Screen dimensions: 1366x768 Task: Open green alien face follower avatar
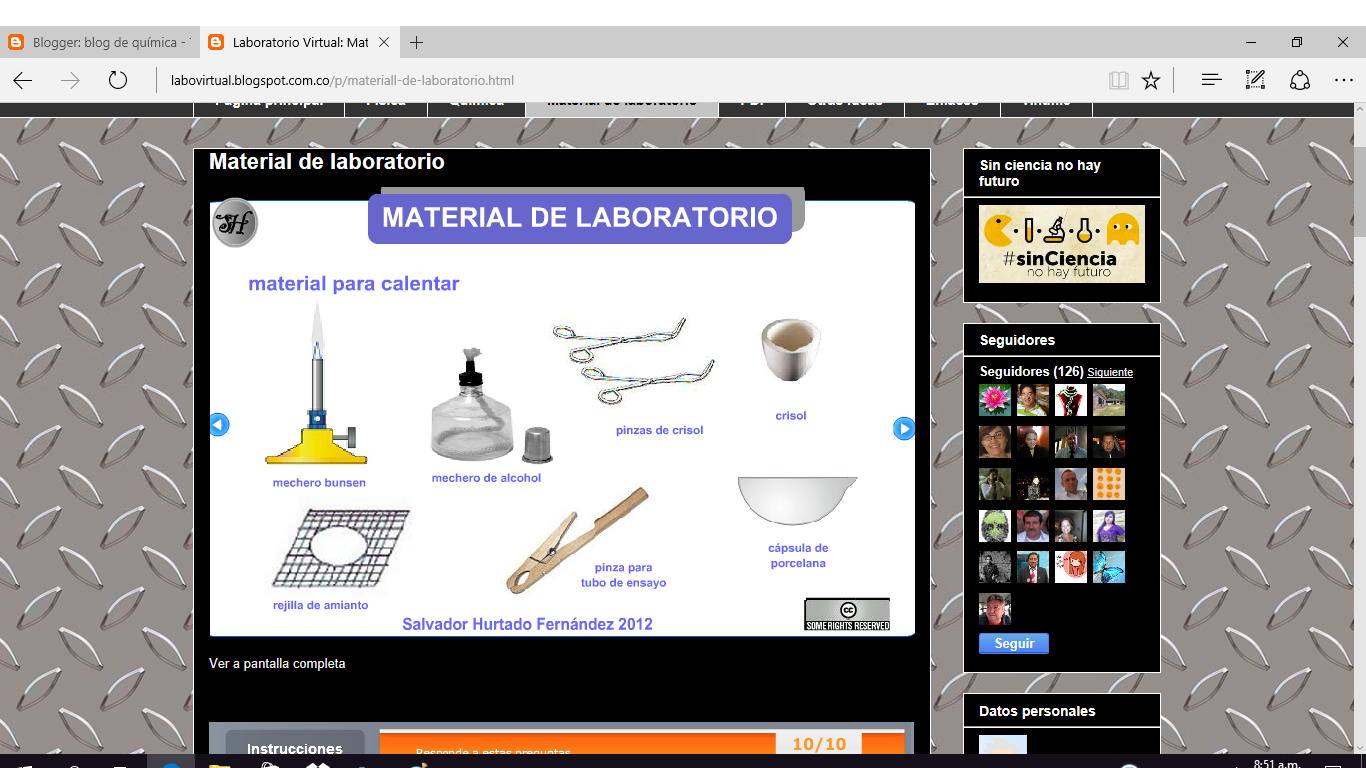pyautogui.click(x=995, y=526)
